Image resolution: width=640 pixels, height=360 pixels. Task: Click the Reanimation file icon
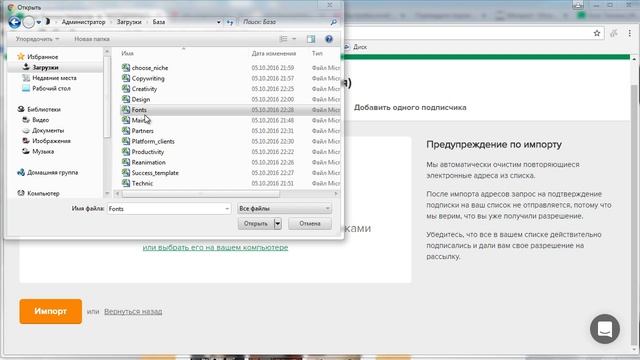[126, 162]
